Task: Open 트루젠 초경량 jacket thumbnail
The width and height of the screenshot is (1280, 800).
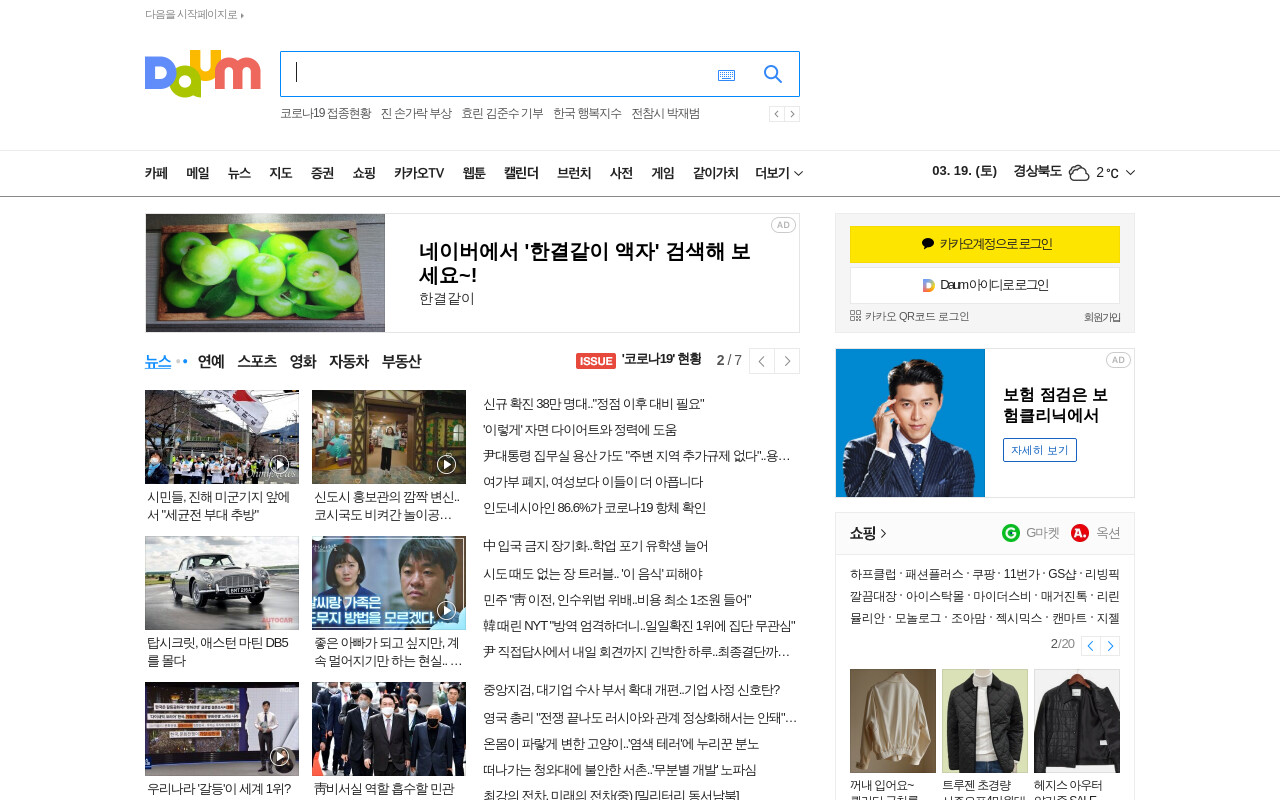Action: [x=985, y=721]
